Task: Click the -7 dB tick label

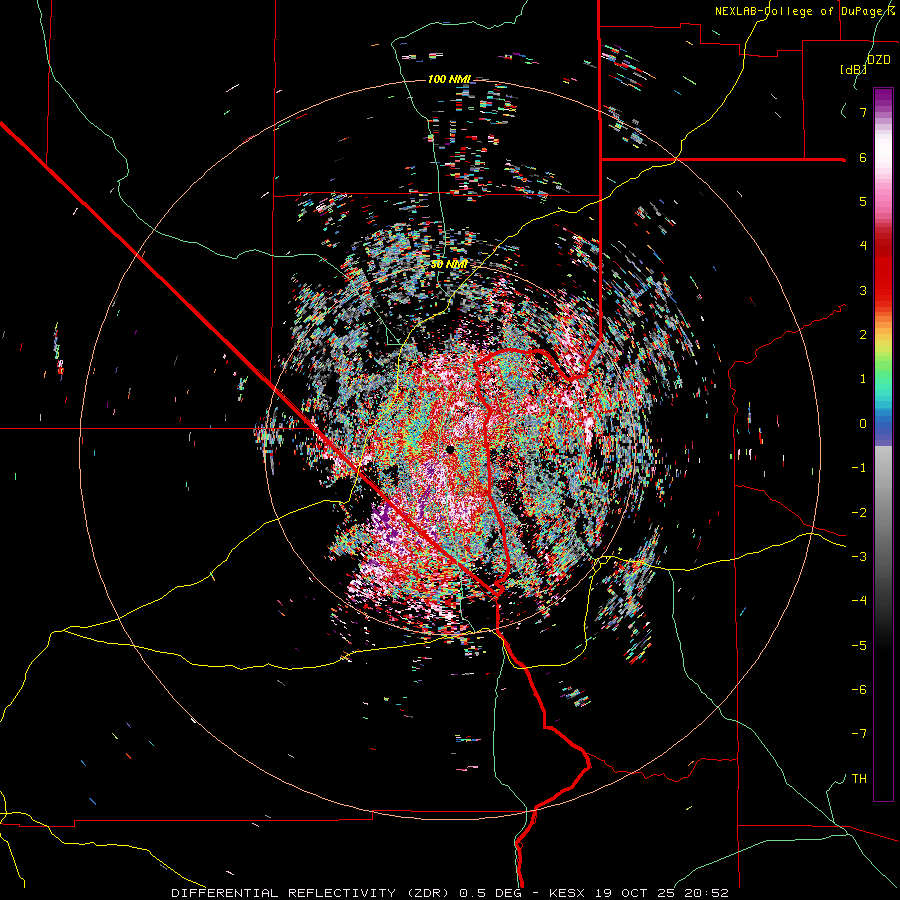Action: click(x=859, y=734)
